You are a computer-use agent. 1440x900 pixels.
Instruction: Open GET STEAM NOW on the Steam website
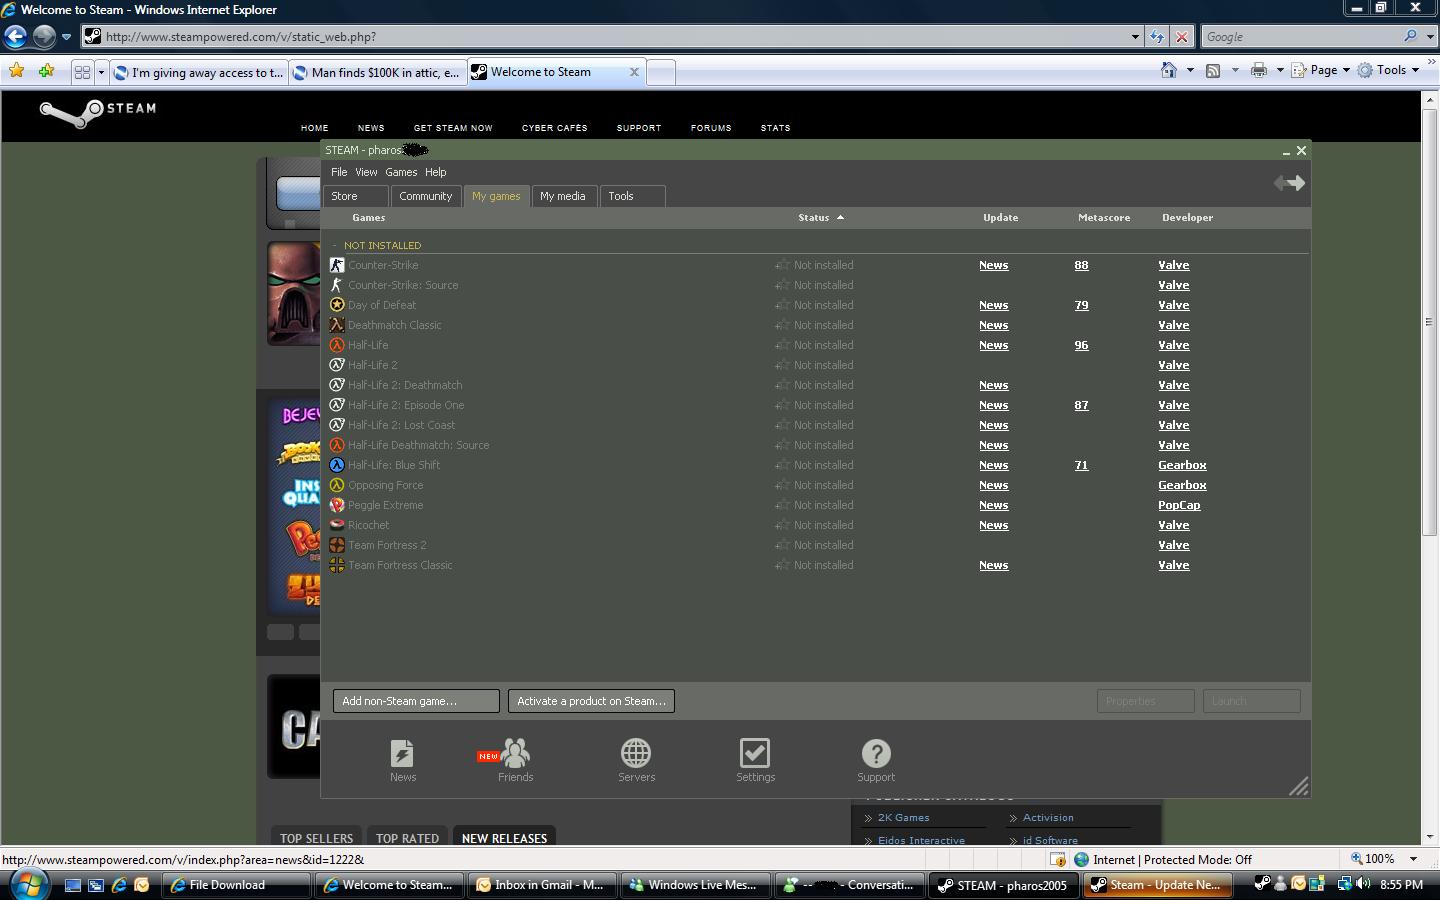(453, 128)
